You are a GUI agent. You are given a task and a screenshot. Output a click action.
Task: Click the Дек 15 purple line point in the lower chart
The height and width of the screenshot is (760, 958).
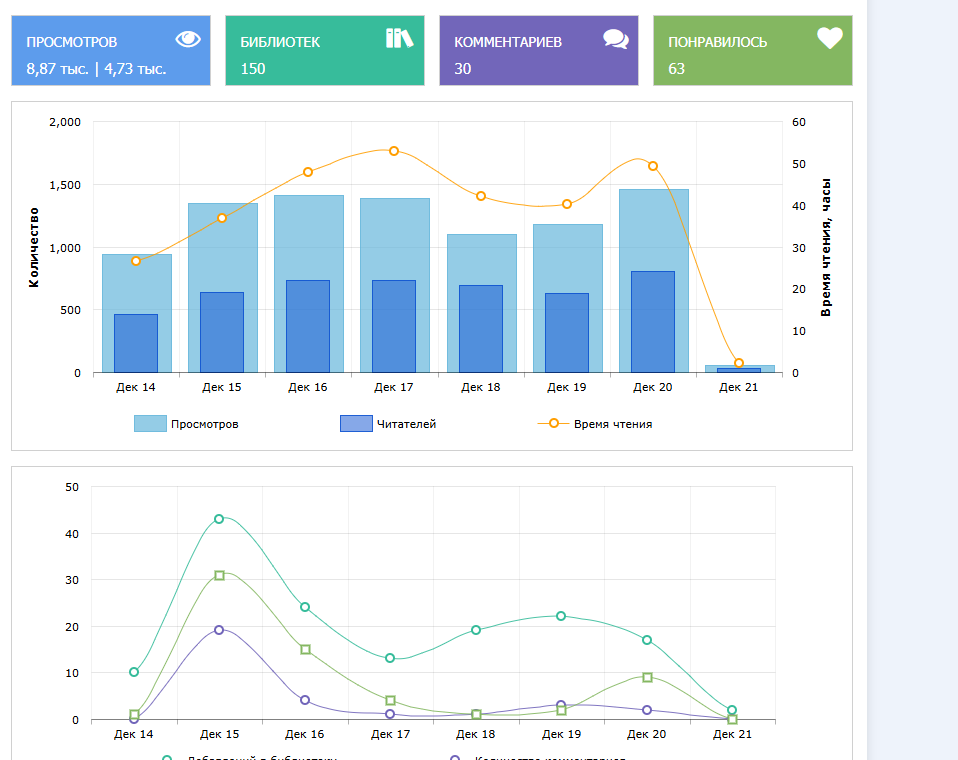(x=219, y=630)
